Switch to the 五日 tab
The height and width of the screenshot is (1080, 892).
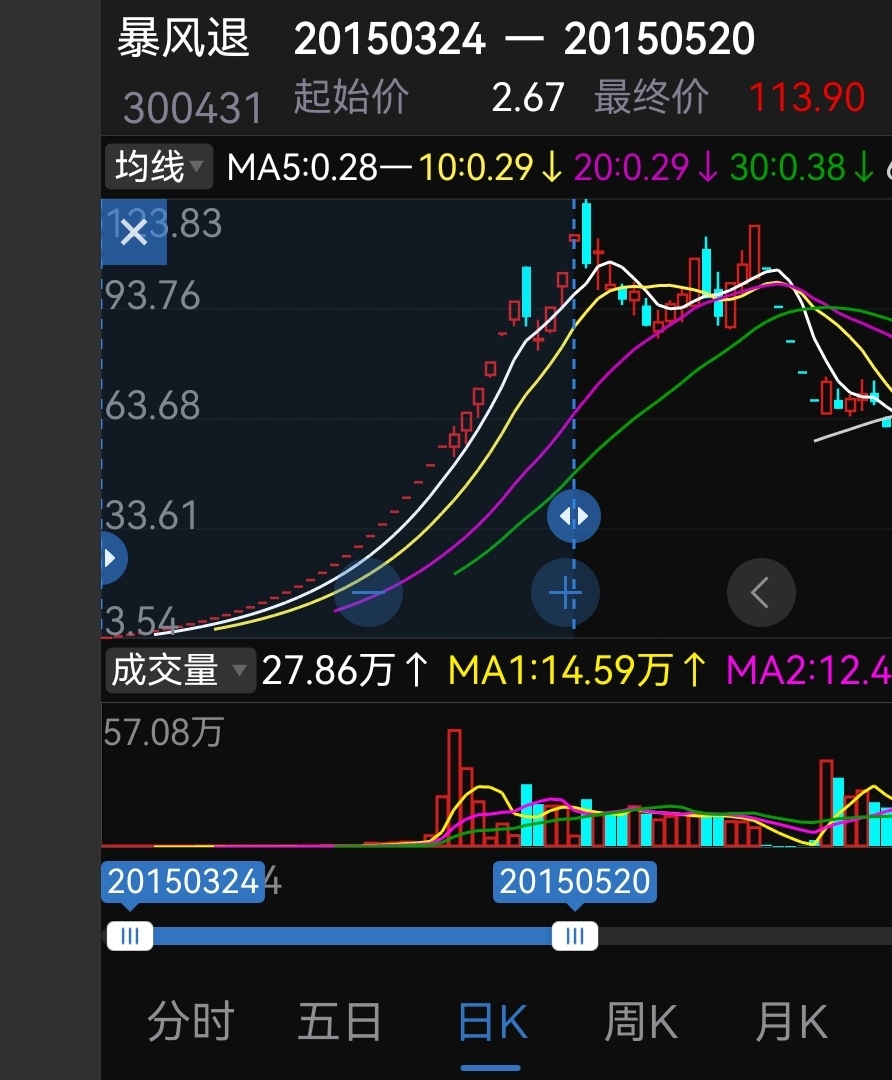coord(340,1021)
